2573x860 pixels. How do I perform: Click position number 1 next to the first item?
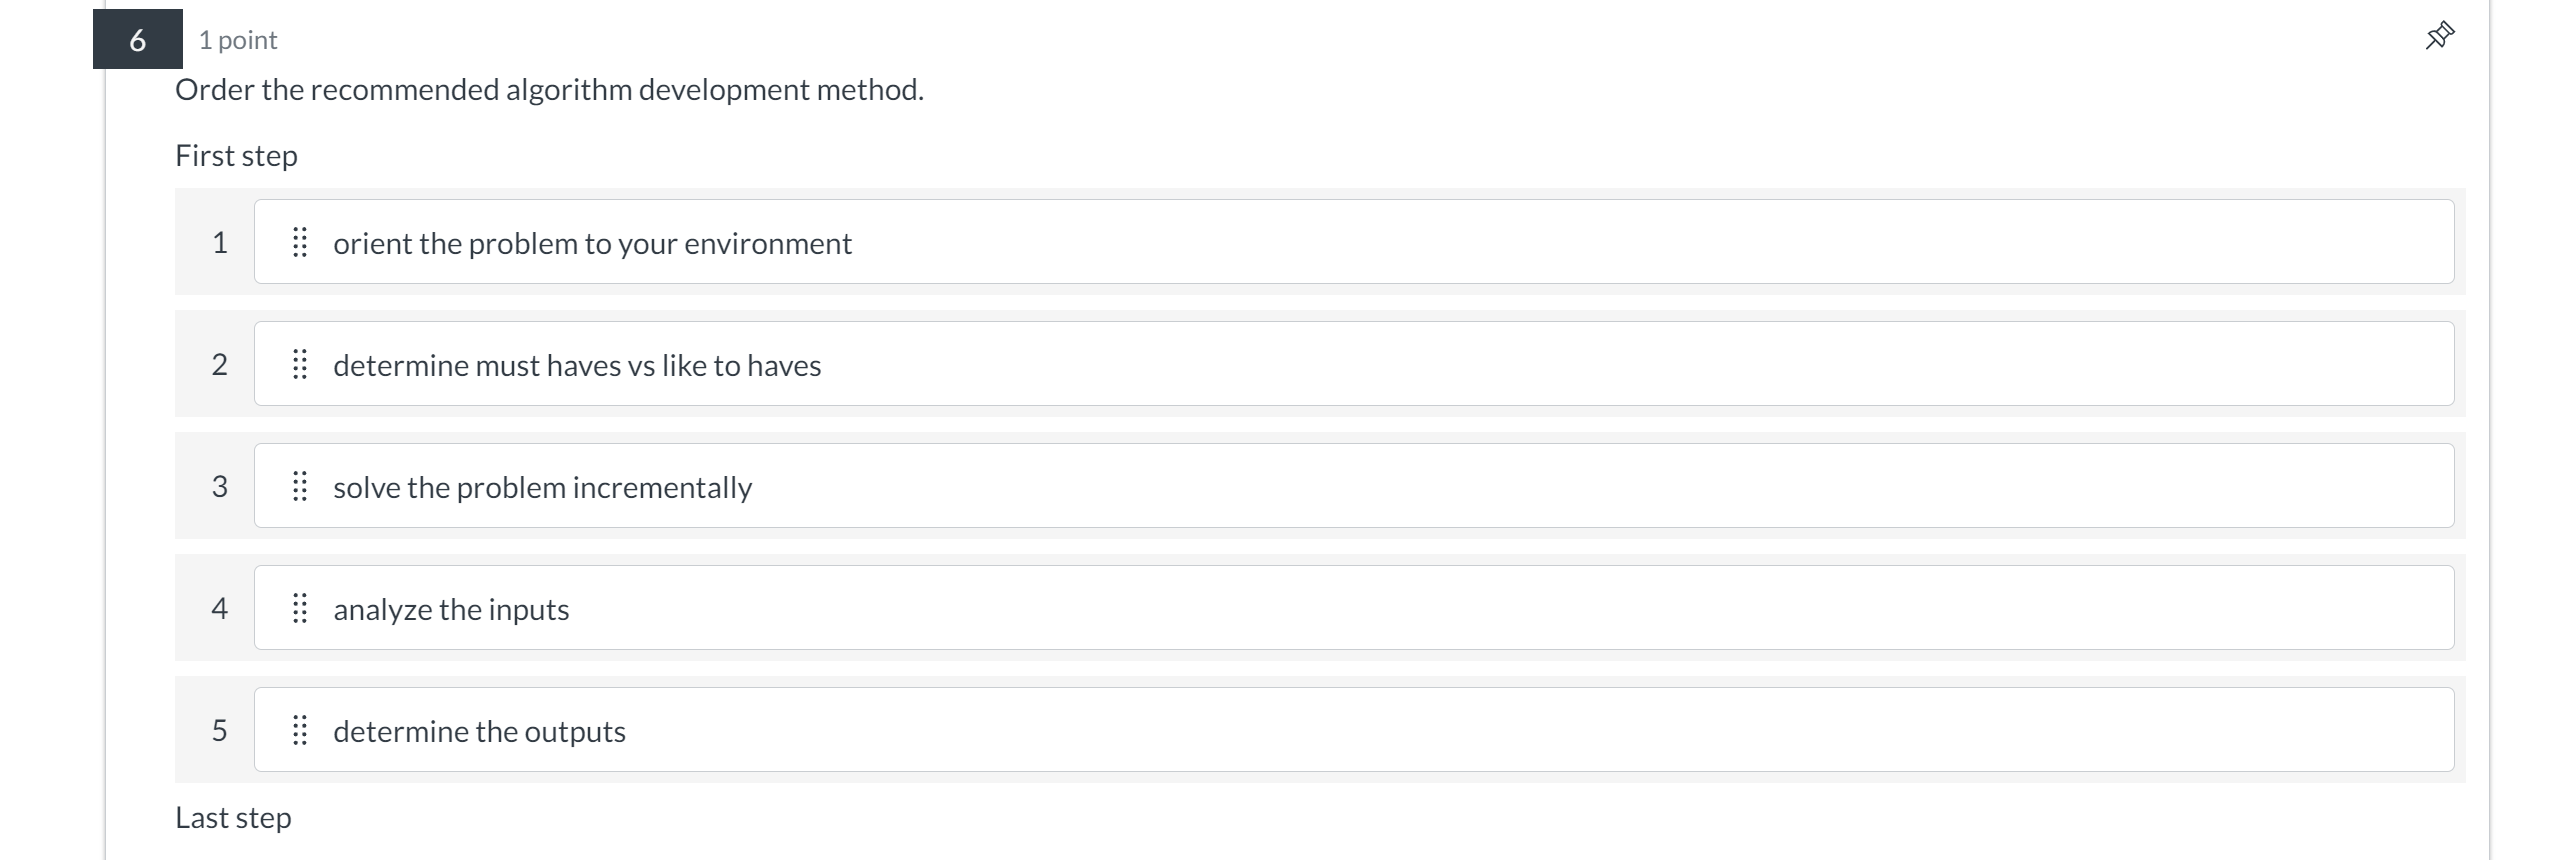(x=220, y=242)
